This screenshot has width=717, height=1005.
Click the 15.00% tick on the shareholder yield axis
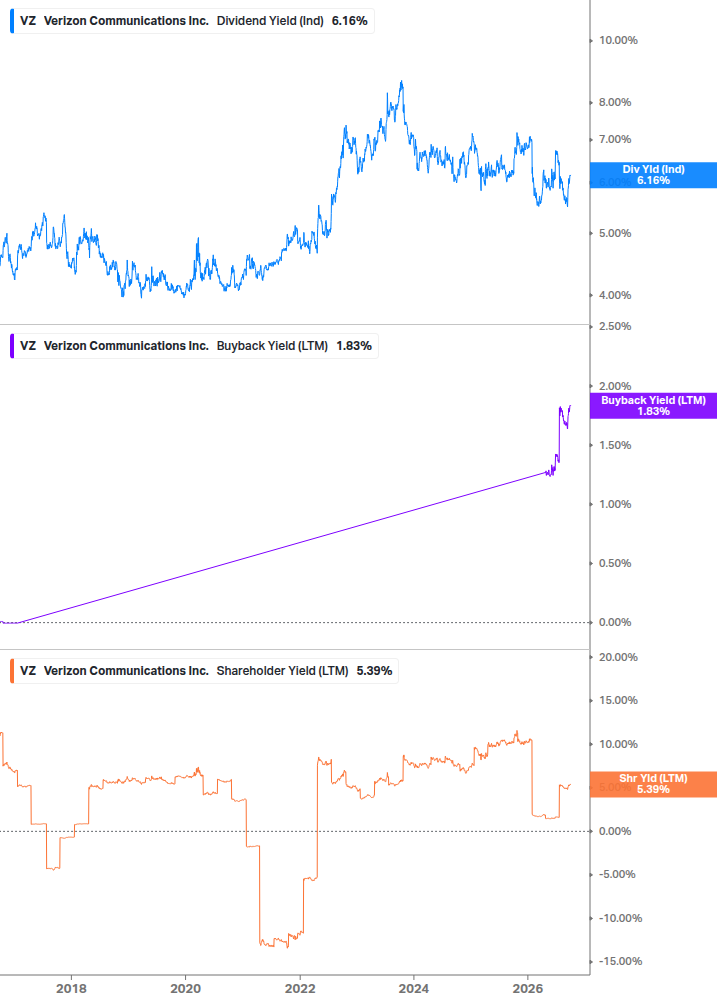(x=618, y=701)
